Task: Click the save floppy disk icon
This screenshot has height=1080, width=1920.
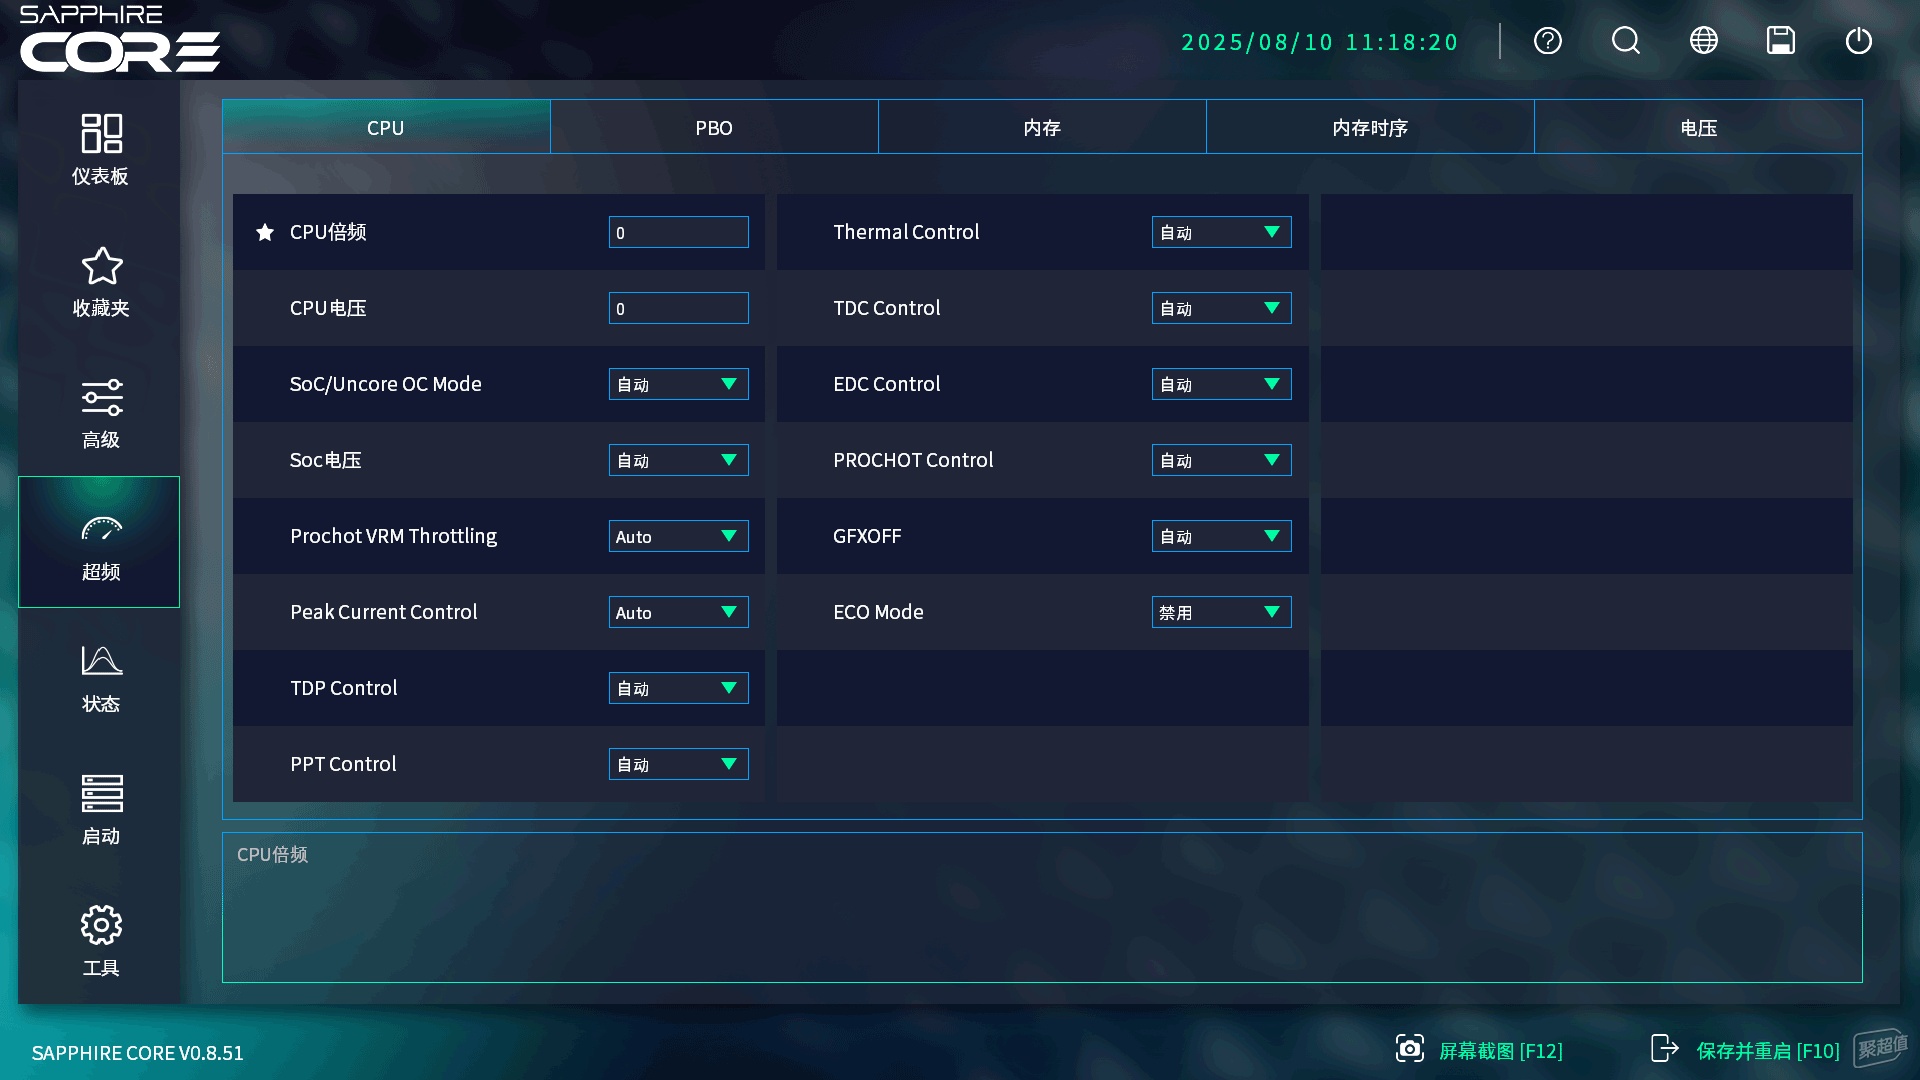Action: pos(1781,41)
